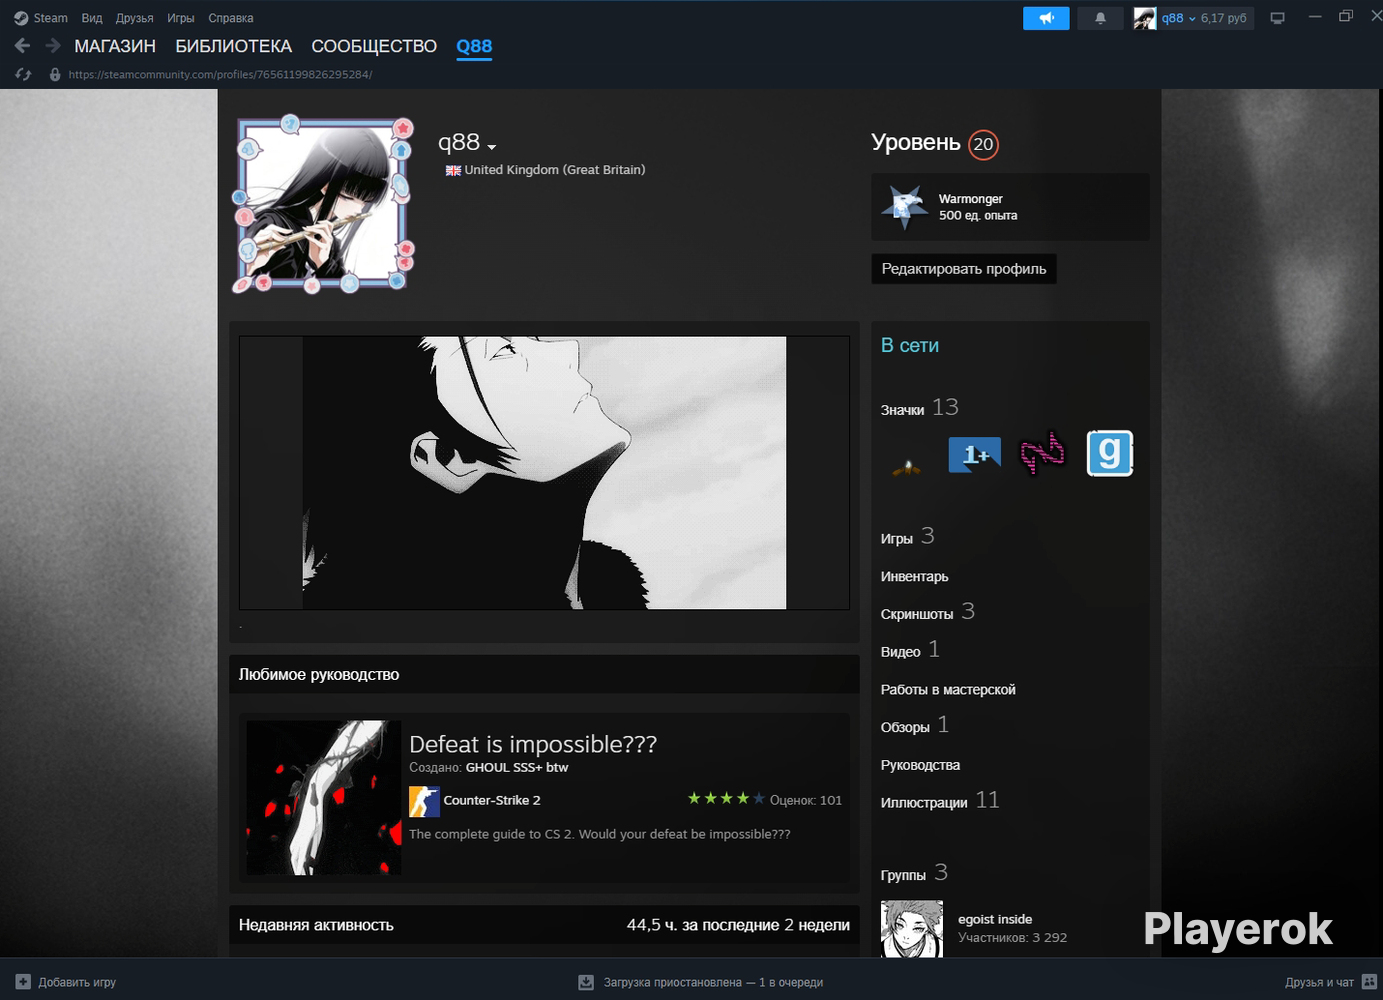This screenshot has height=1000, width=1383.
Task: Click the featured artwork showcase image
Action: click(544, 473)
